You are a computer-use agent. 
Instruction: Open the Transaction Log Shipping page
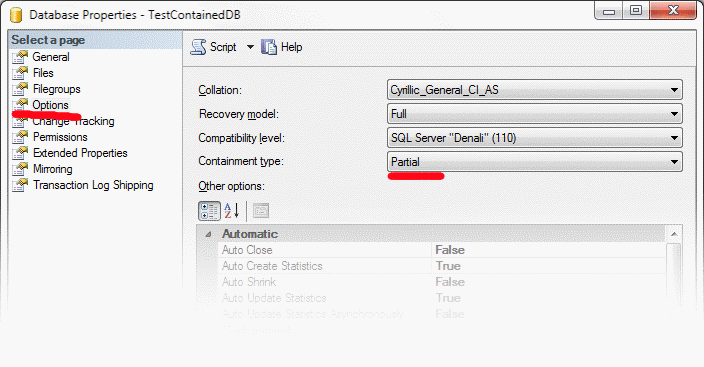coord(93,185)
